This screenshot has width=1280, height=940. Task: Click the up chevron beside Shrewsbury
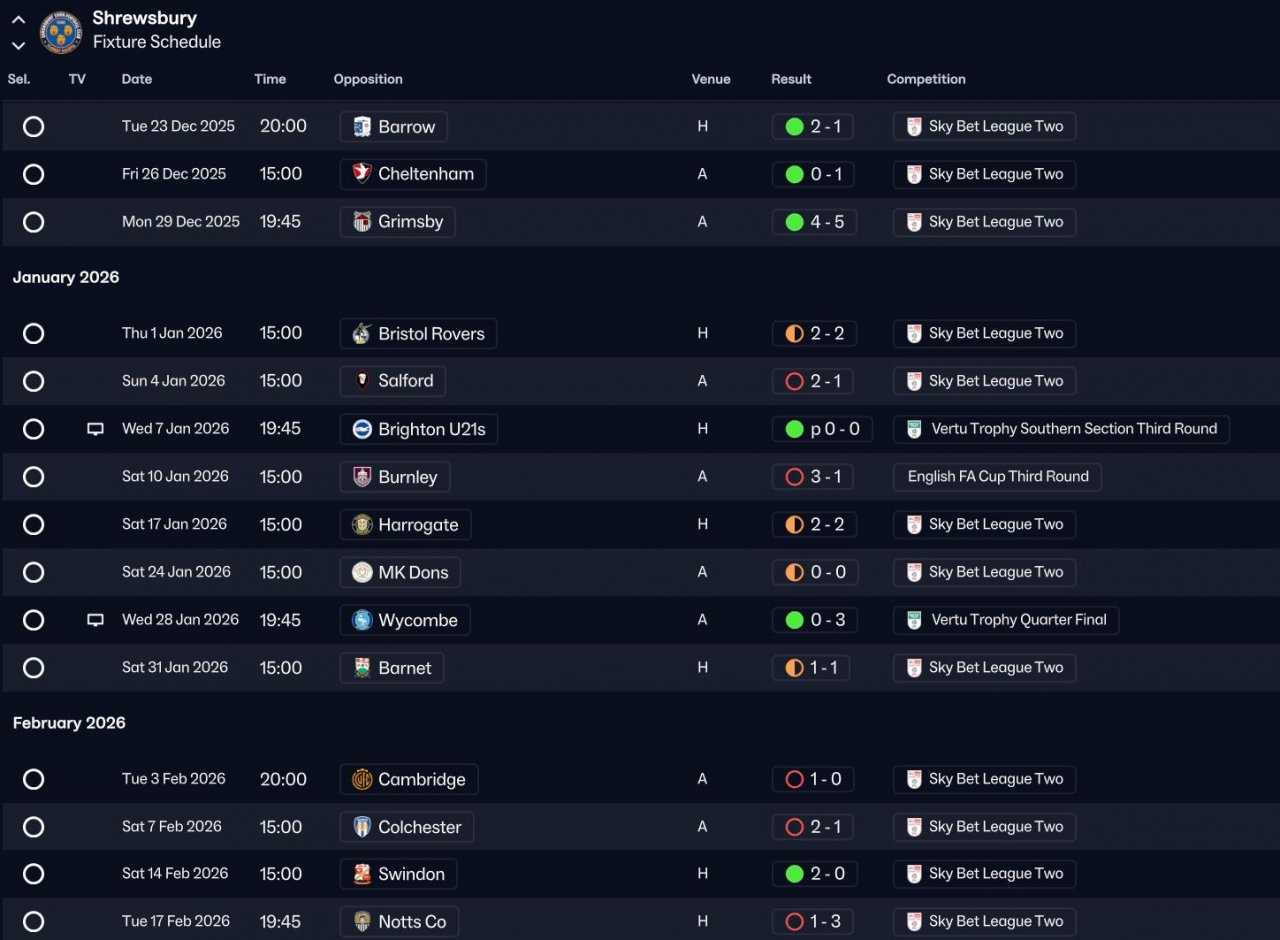[18, 20]
